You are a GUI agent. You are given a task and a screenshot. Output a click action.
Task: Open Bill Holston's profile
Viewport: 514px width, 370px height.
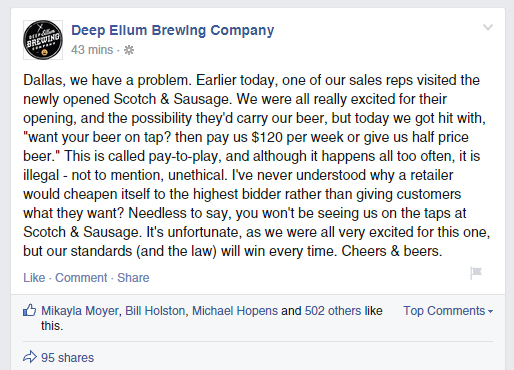155,311
